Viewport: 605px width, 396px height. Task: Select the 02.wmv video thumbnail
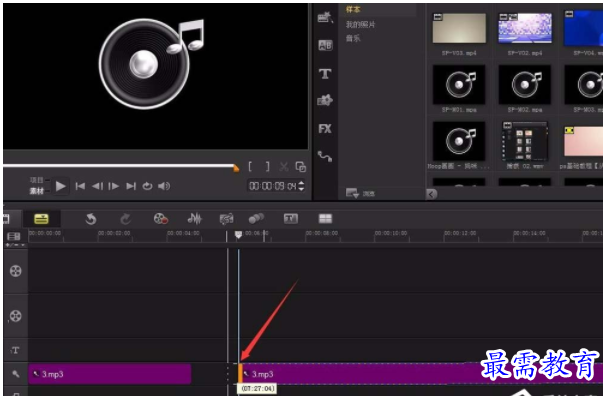click(x=525, y=141)
